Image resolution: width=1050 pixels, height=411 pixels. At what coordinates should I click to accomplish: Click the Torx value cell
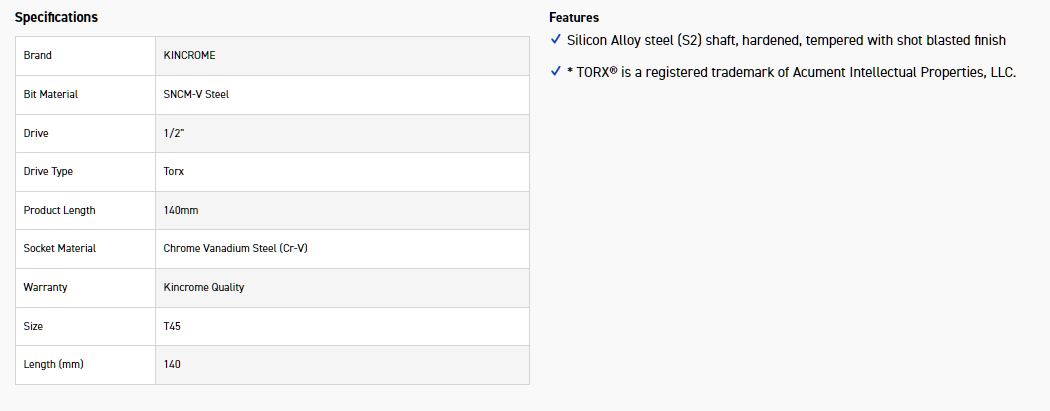(x=174, y=172)
